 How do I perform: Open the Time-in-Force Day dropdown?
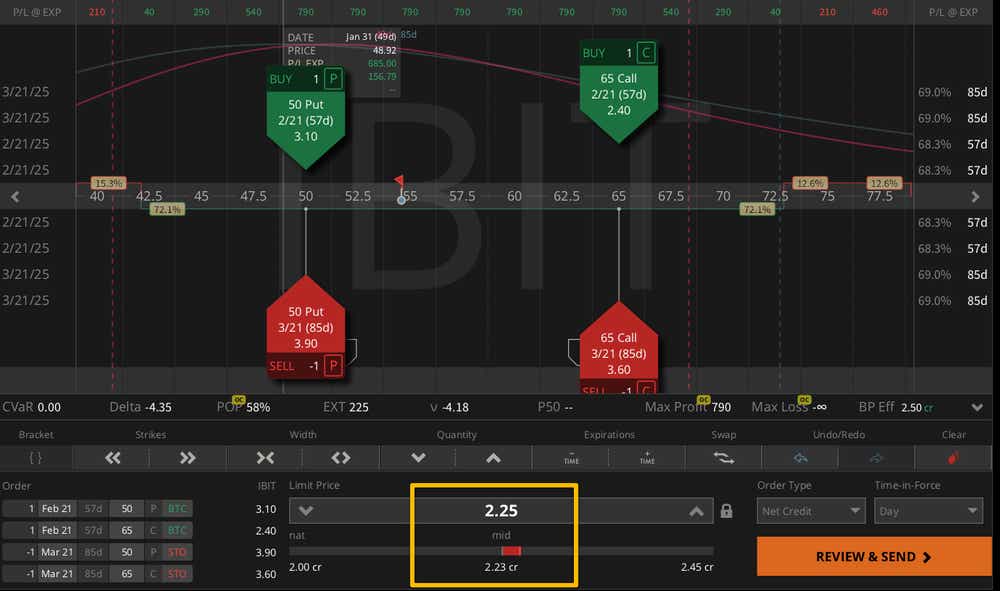(928, 511)
